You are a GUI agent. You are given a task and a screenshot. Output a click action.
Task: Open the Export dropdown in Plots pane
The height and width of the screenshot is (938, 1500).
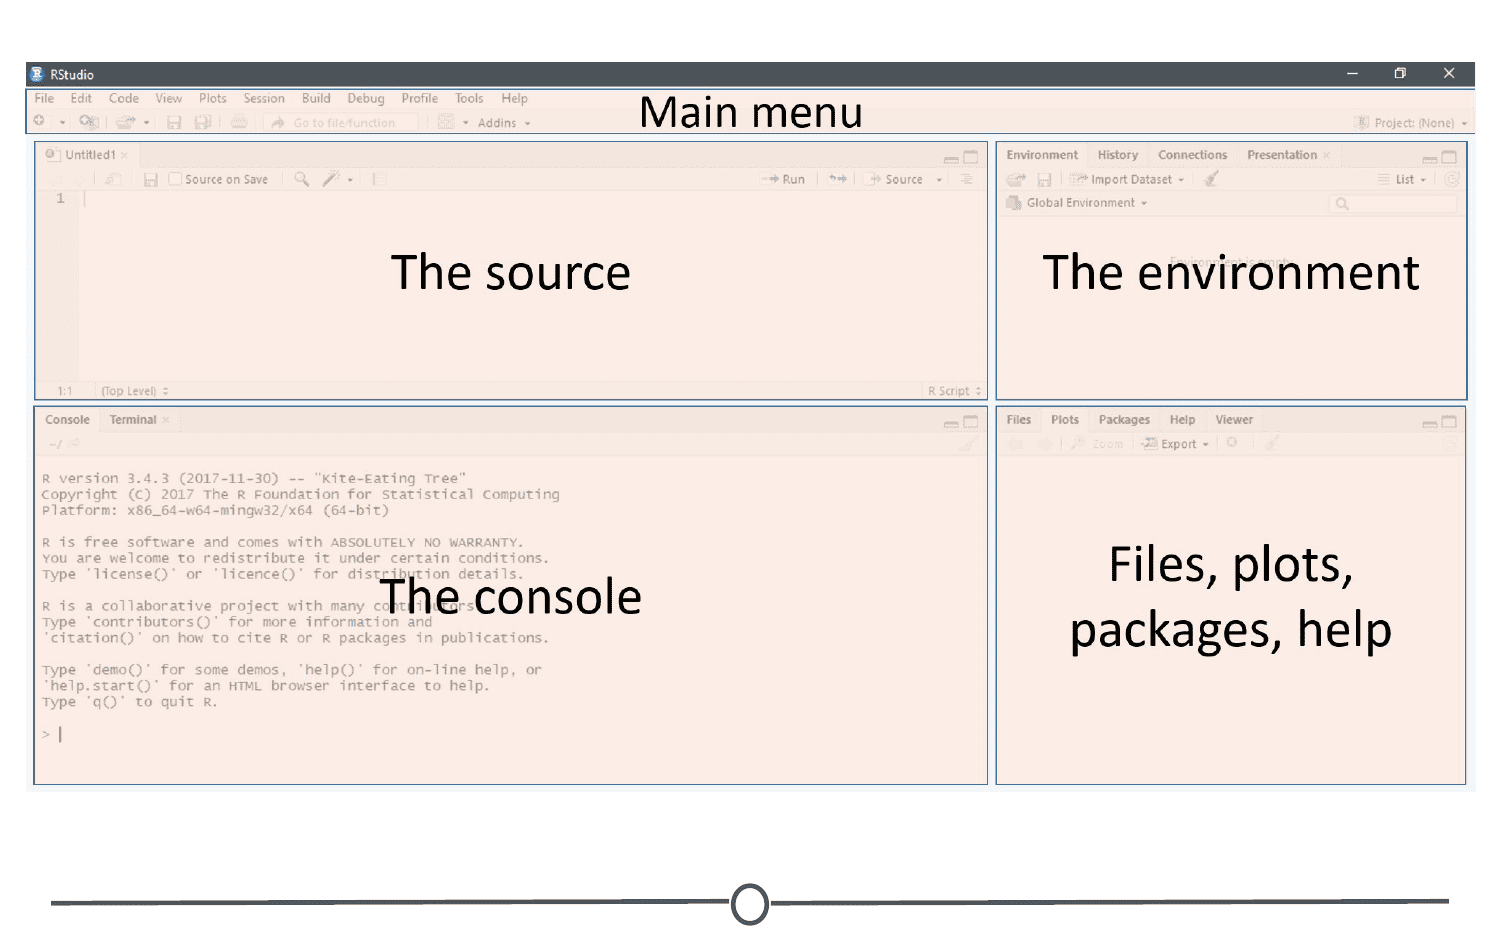pyautogui.click(x=1176, y=444)
